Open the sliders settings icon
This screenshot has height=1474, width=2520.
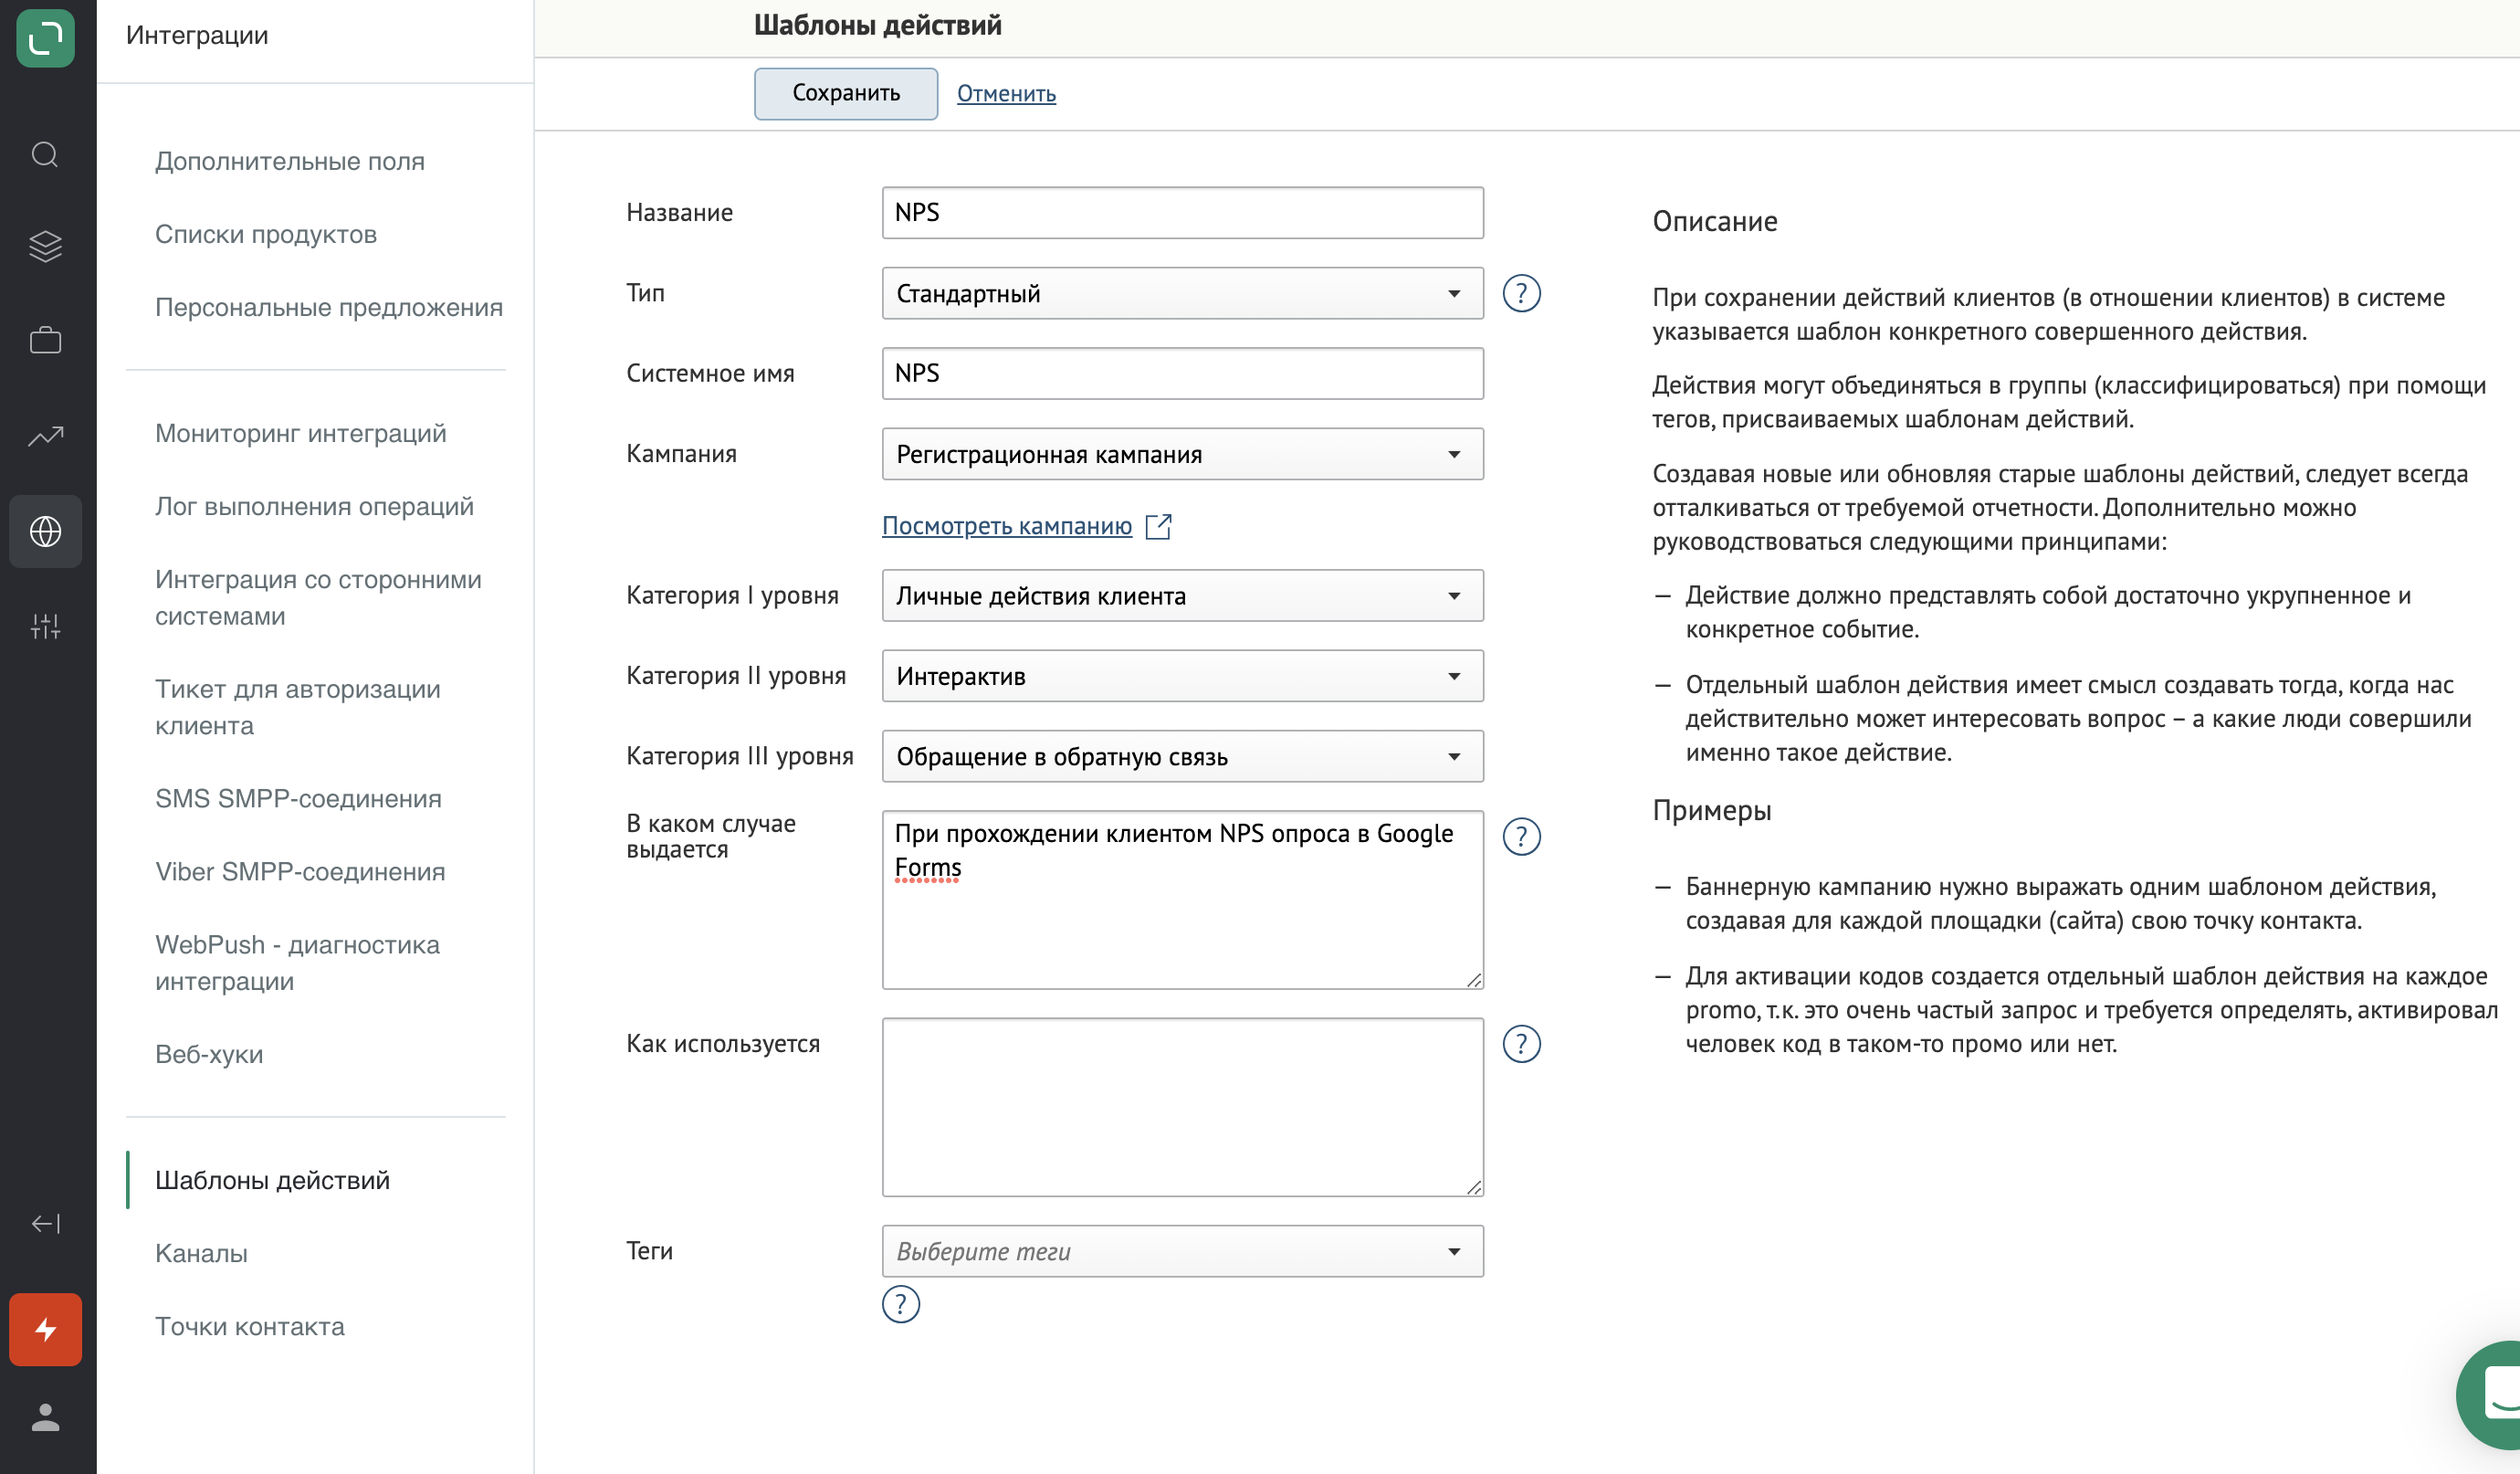(x=45, y=627)
